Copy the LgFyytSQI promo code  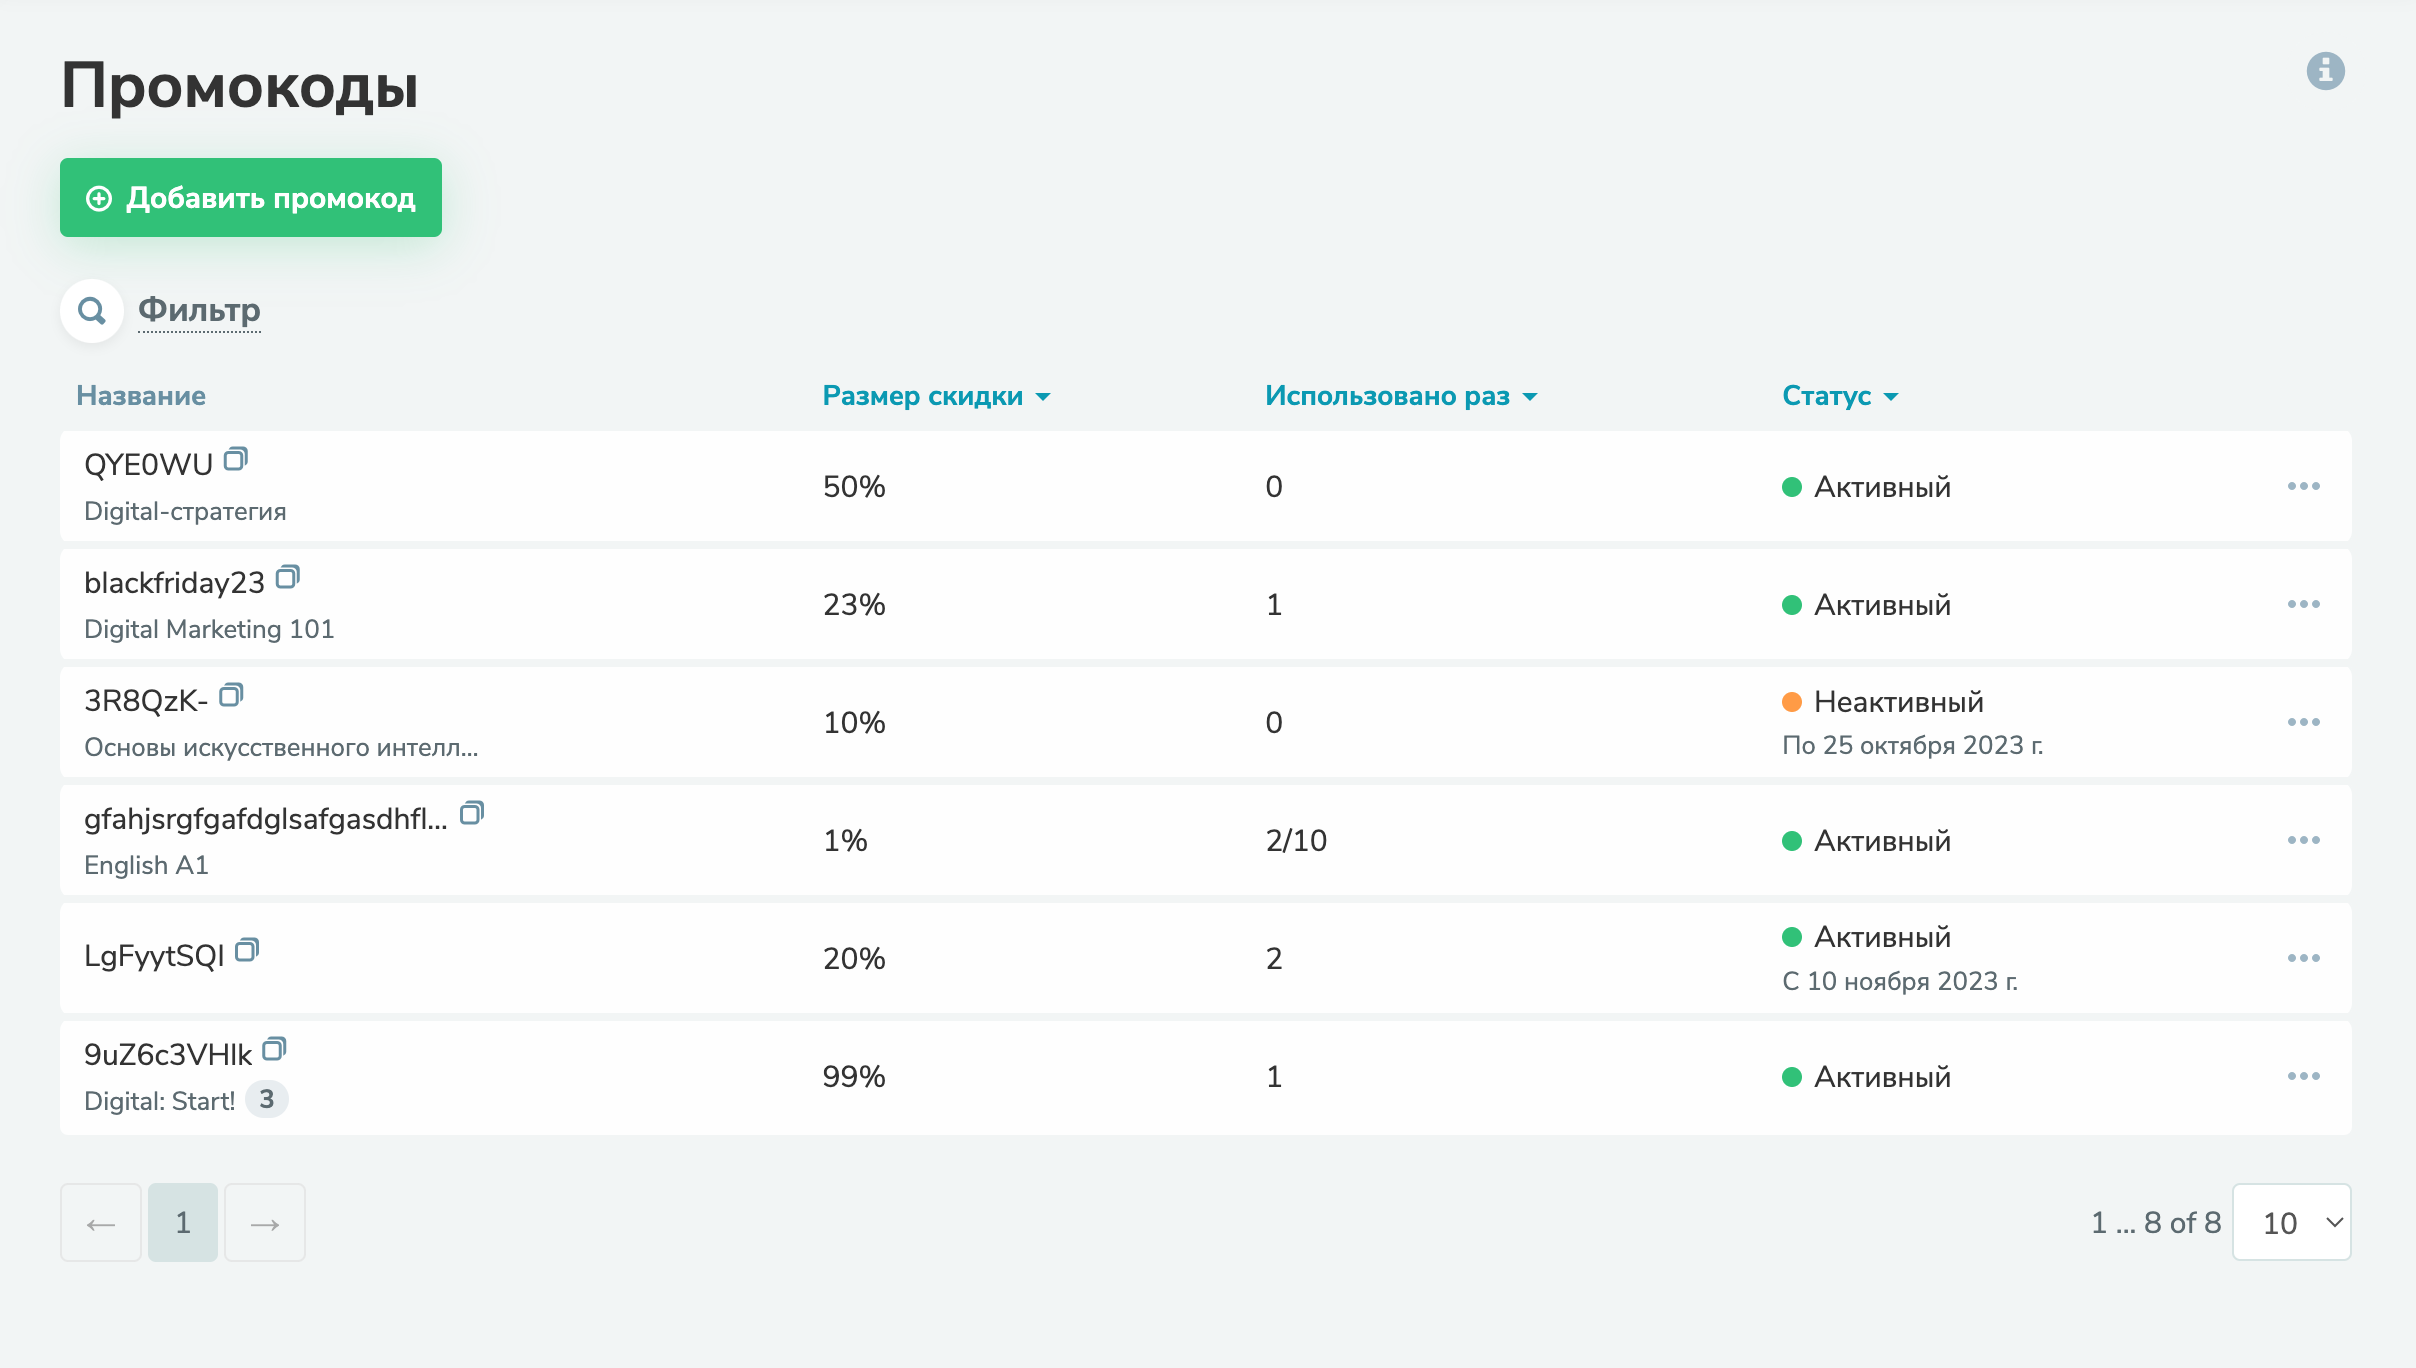click(x=247, y=951)
